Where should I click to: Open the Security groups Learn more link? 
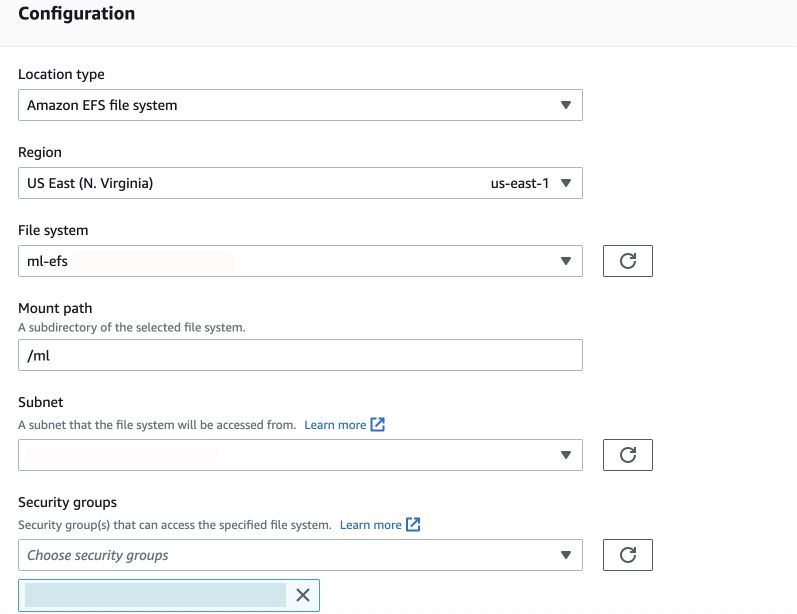pos(371,525)
